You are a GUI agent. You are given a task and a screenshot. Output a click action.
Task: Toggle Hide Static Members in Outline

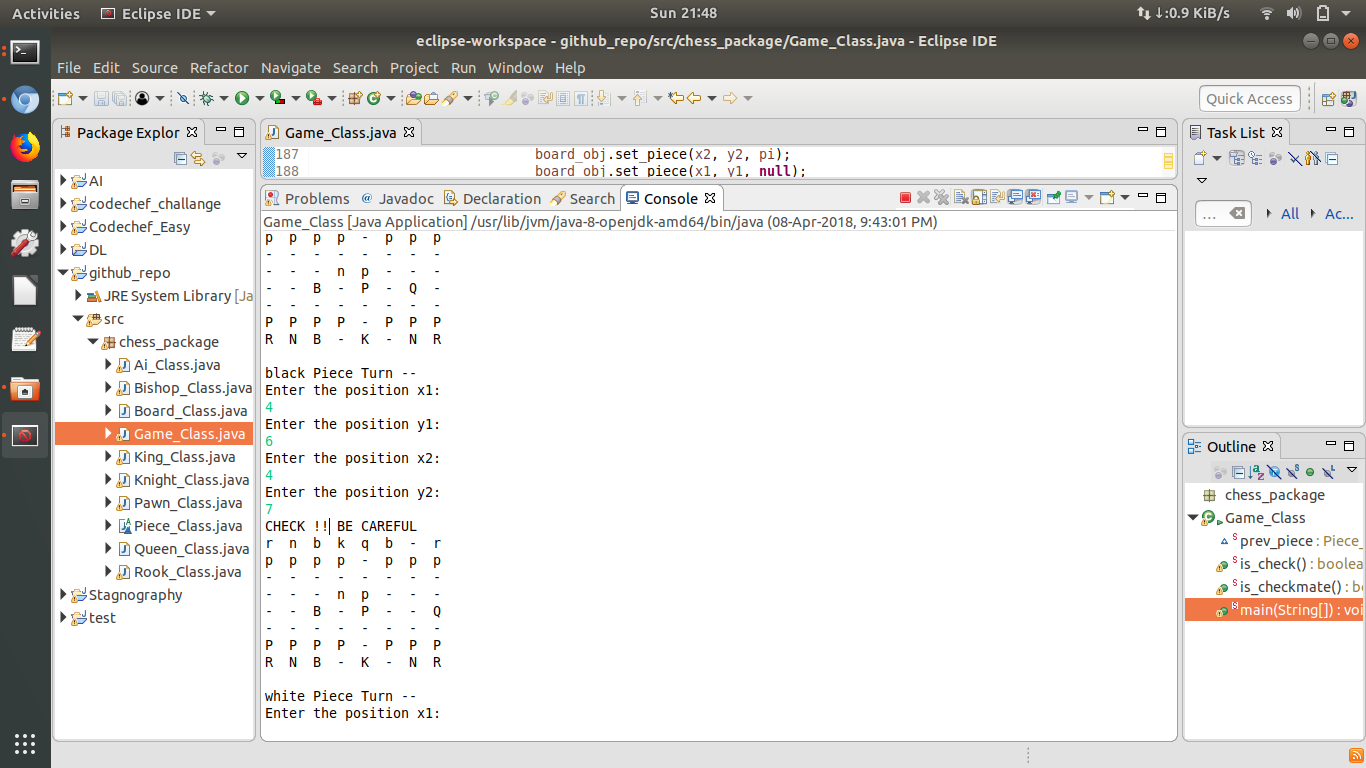1292,472
